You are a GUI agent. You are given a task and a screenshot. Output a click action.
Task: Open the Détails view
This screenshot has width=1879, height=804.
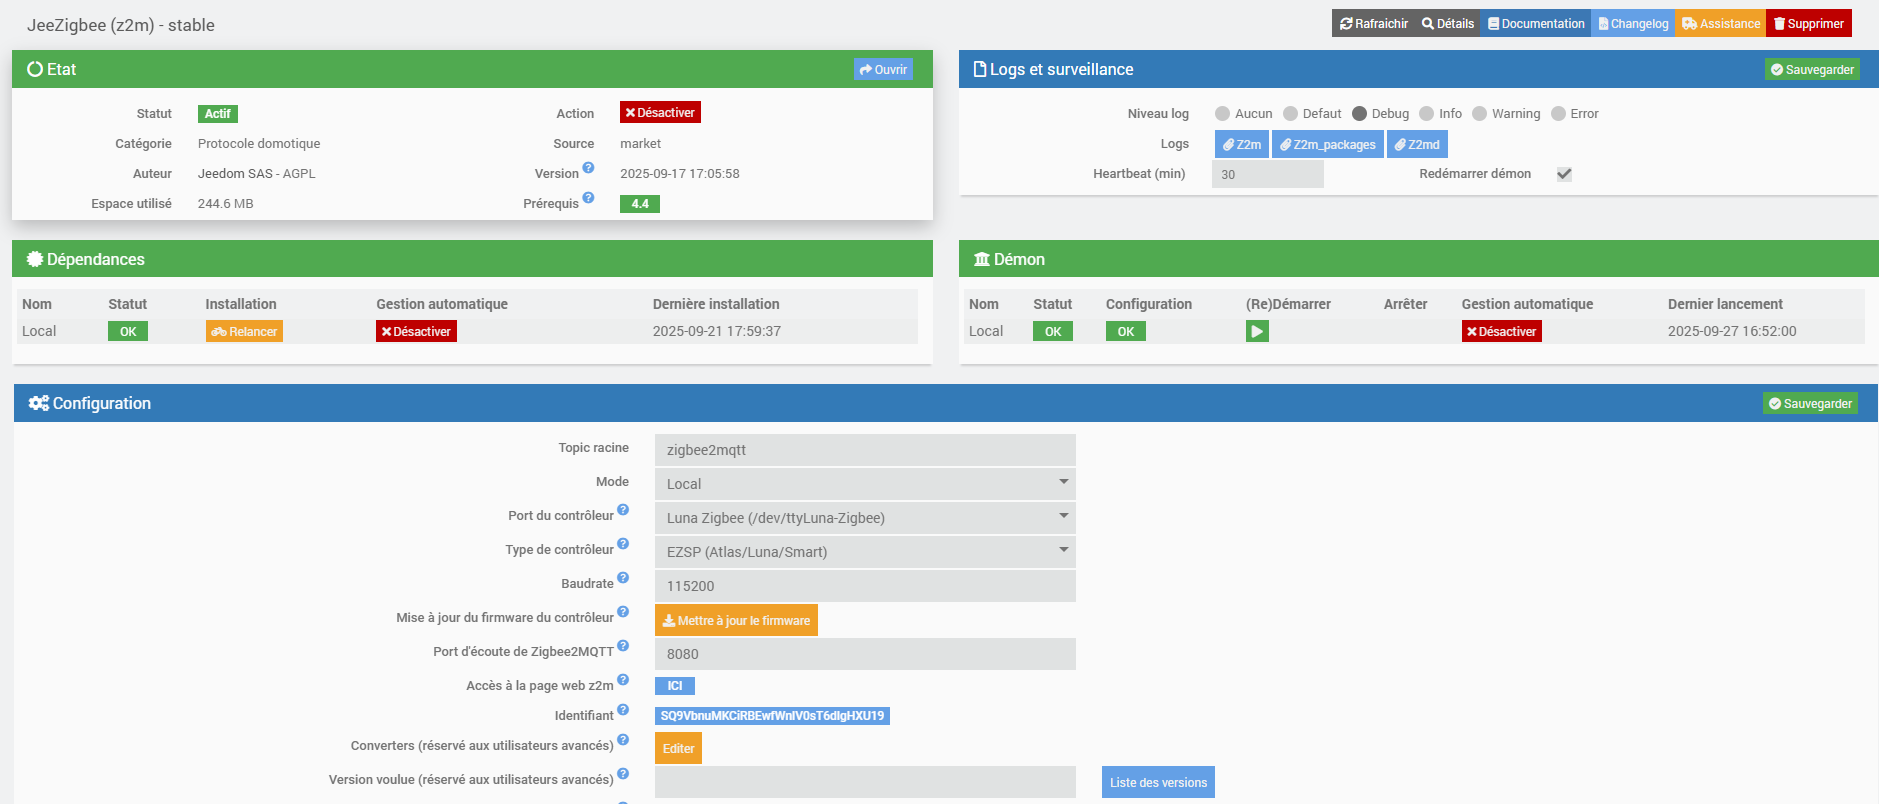pyautogui.click(x=1448, y=23)
